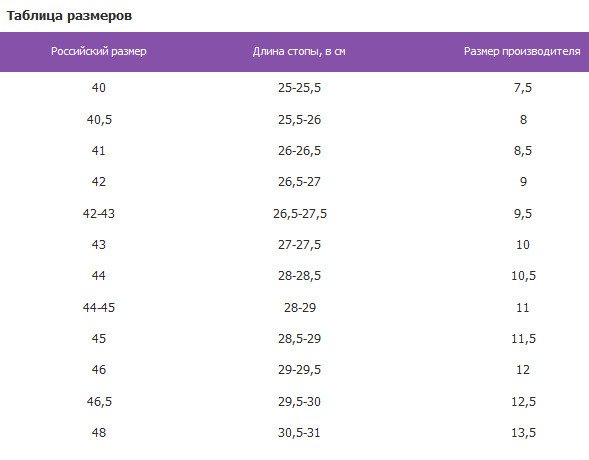Click foot length 29-29,5 cell
Viewport: 589px width, 460px height.
(x=299, y=370)
